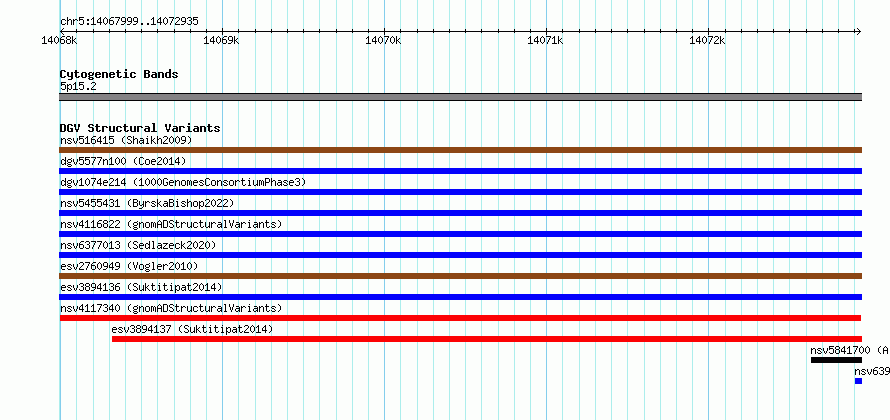Select the blue bar under dgv1074e214 label
This screenshot has width=890, height=420.
pos(460,192)
